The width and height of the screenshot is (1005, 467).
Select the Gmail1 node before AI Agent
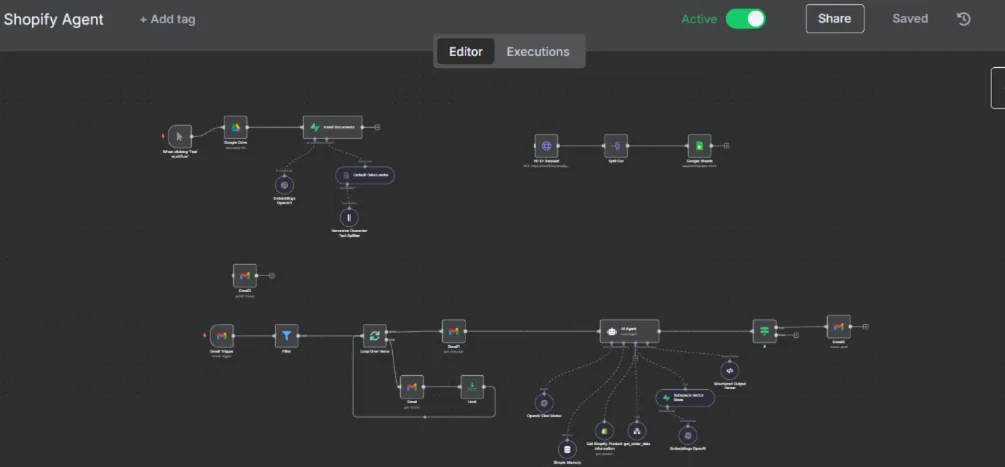click(x=454, y=331)
